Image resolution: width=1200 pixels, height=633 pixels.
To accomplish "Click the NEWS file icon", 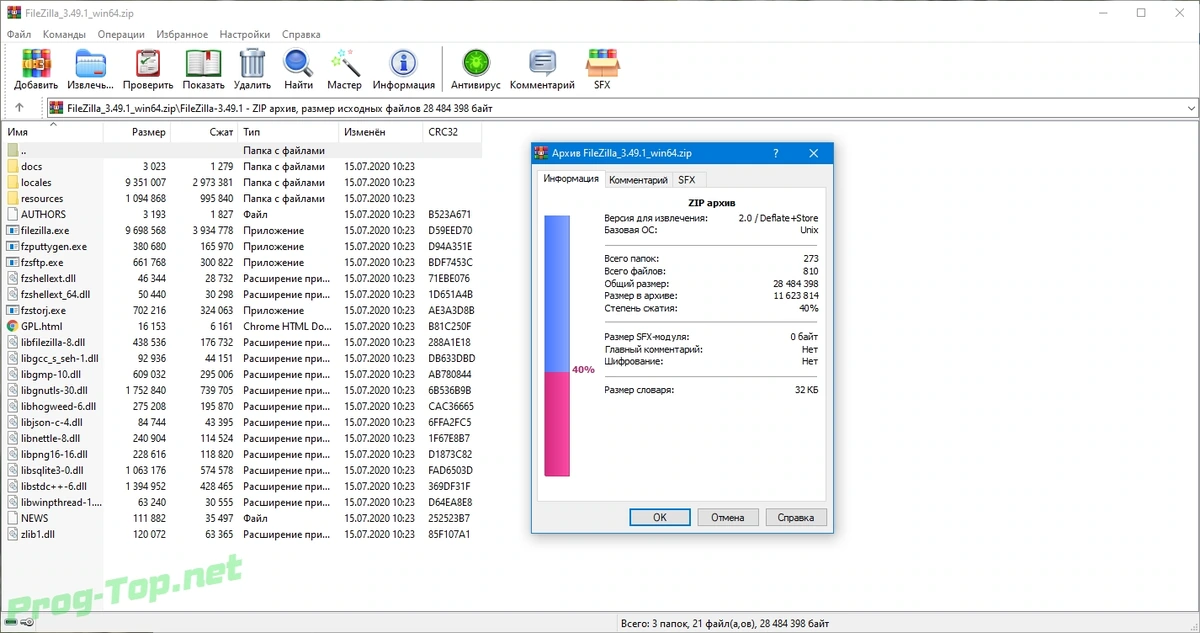I will 13,518.
